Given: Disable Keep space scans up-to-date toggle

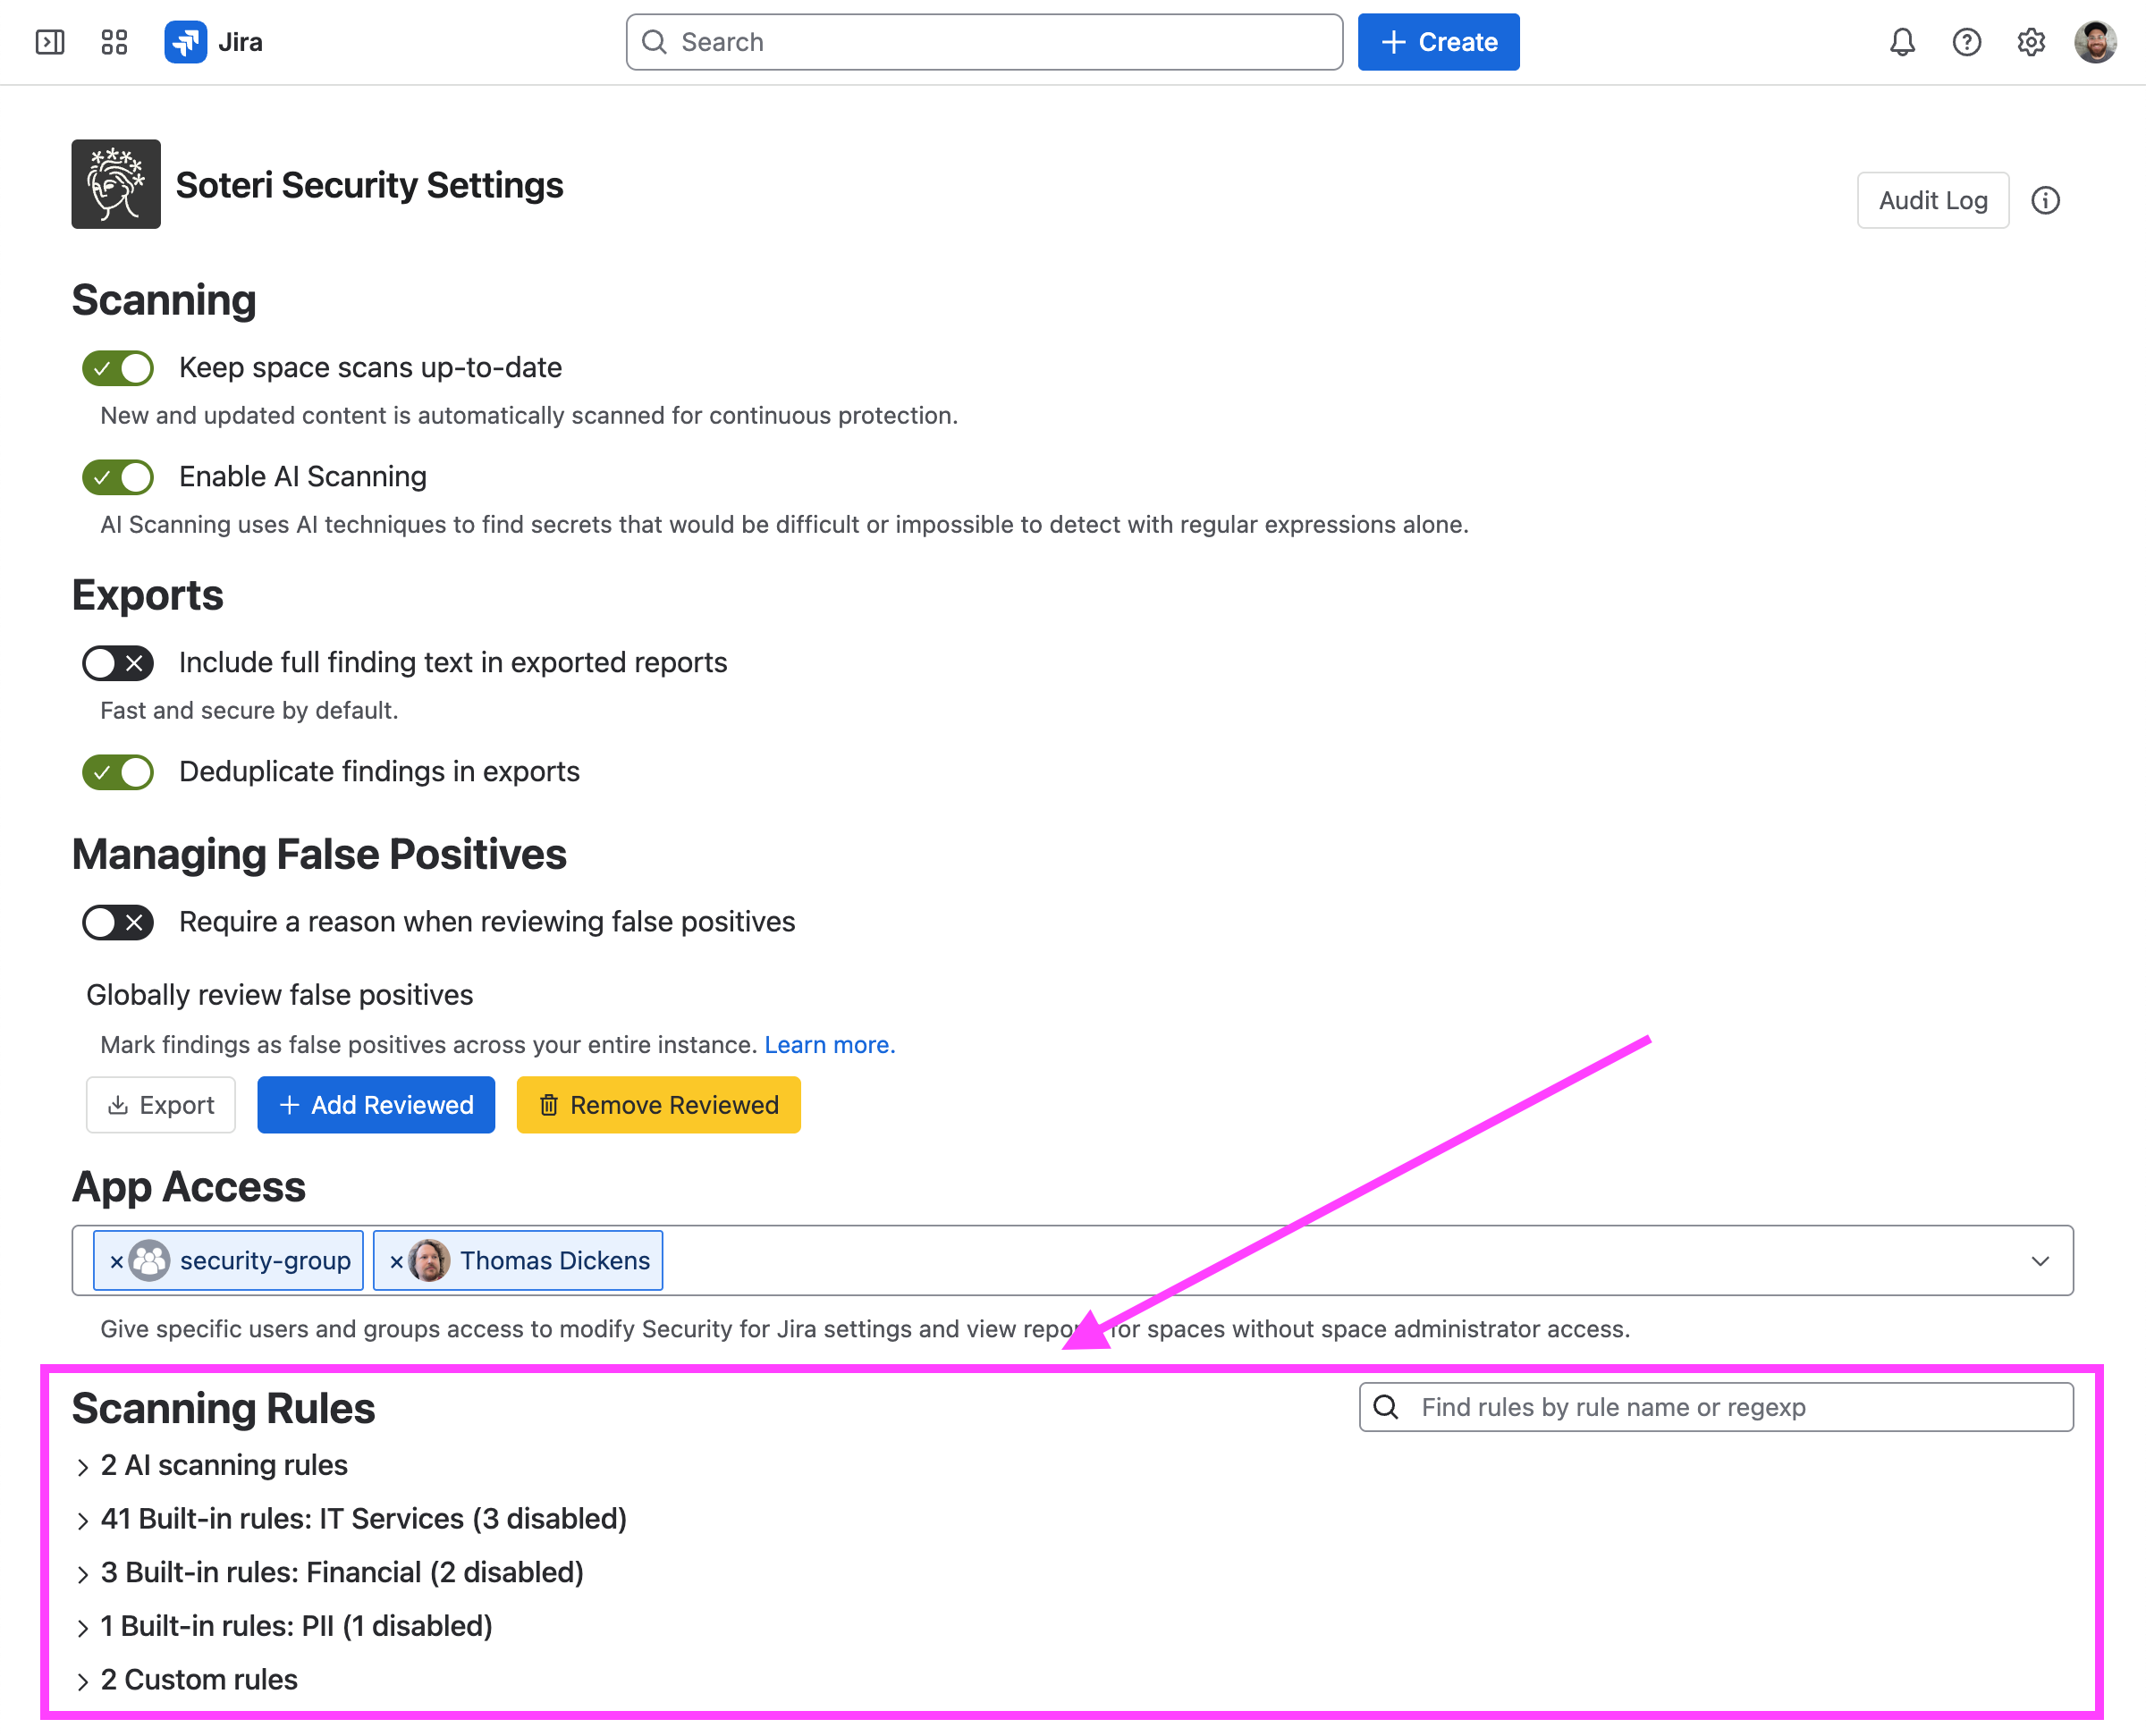Looking at the screenshot, I should pyautogui.click(x=118, y=368).
